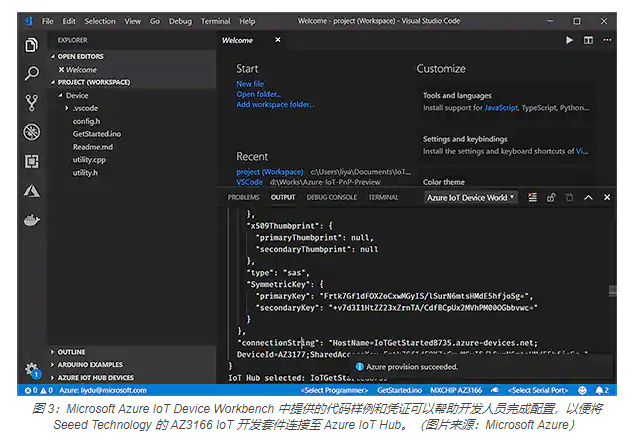Click the errors count in status bar
This screenshot has width=635, height=440.
point(31,391)
